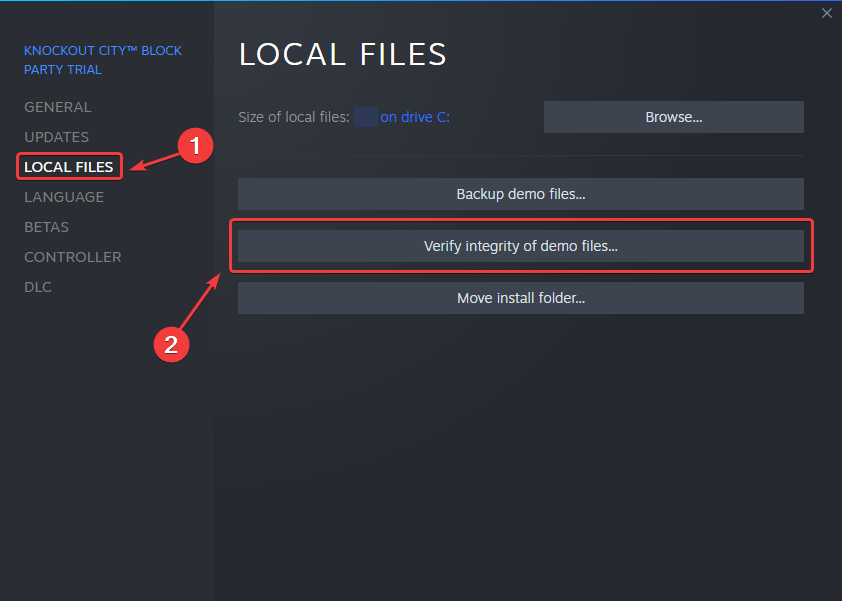Open the General settings tab
Viewport: 842px width, 601px height.
coord(57,107)
